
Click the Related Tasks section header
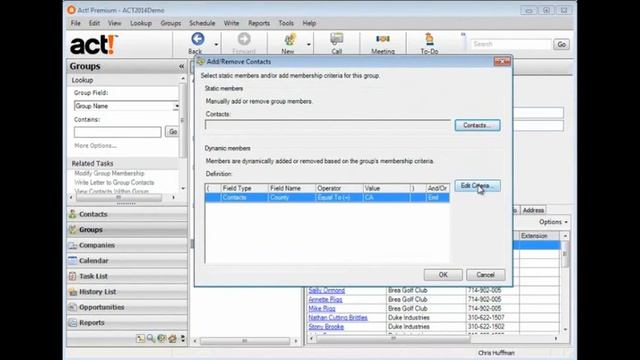[123, 163]
